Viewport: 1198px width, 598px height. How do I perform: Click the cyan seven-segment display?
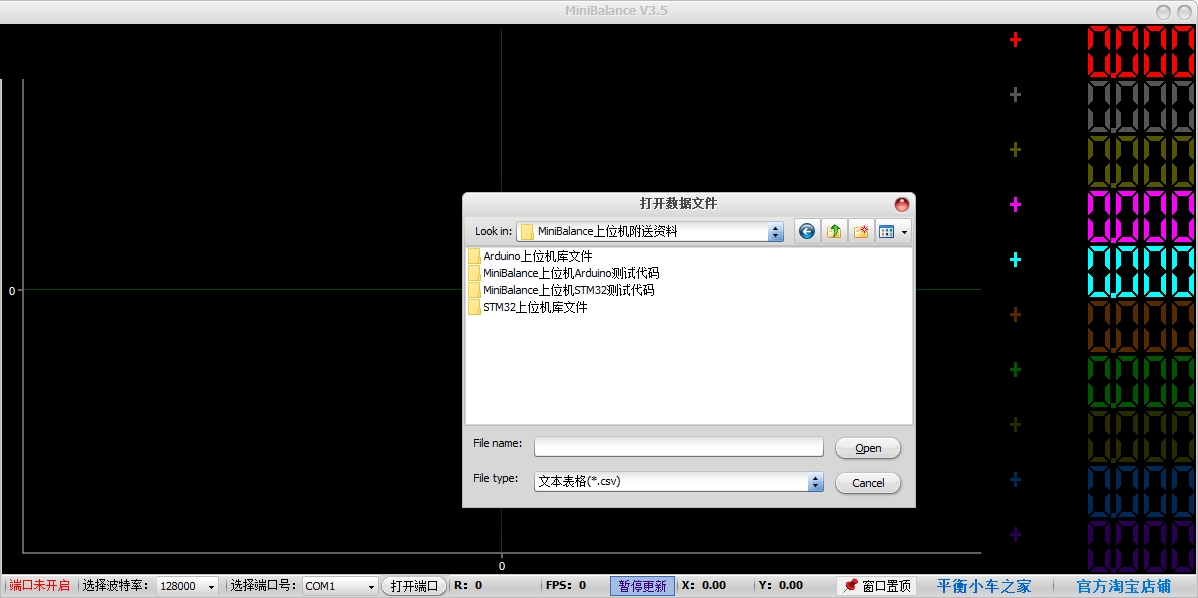click(1142, 271)
